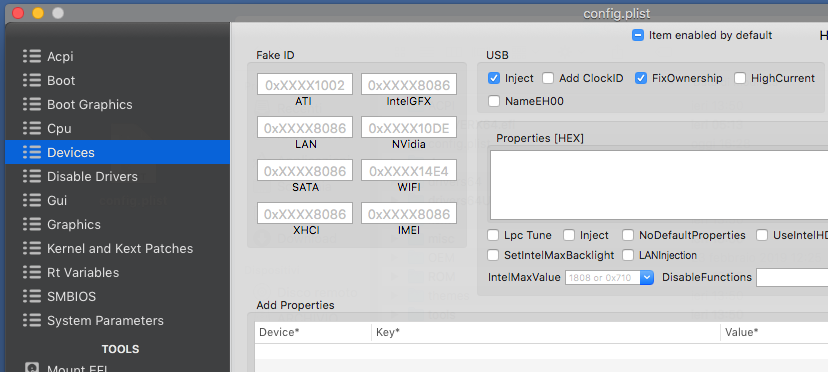Image resolution: width=828 pixels, height=372 pixels.
Task: Click the first empty Add Properties row
Action: 541,351
